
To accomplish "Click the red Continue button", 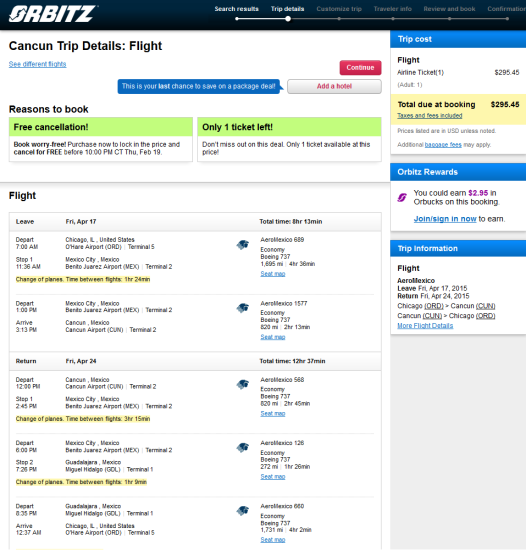I will tap(360, 67).
